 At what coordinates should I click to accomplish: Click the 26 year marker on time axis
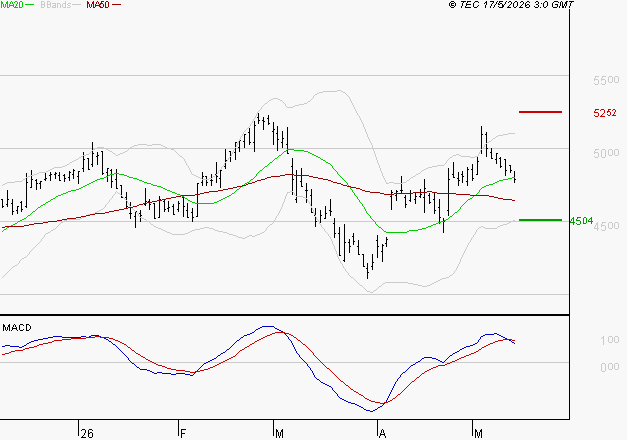click(x=87, y=434)
